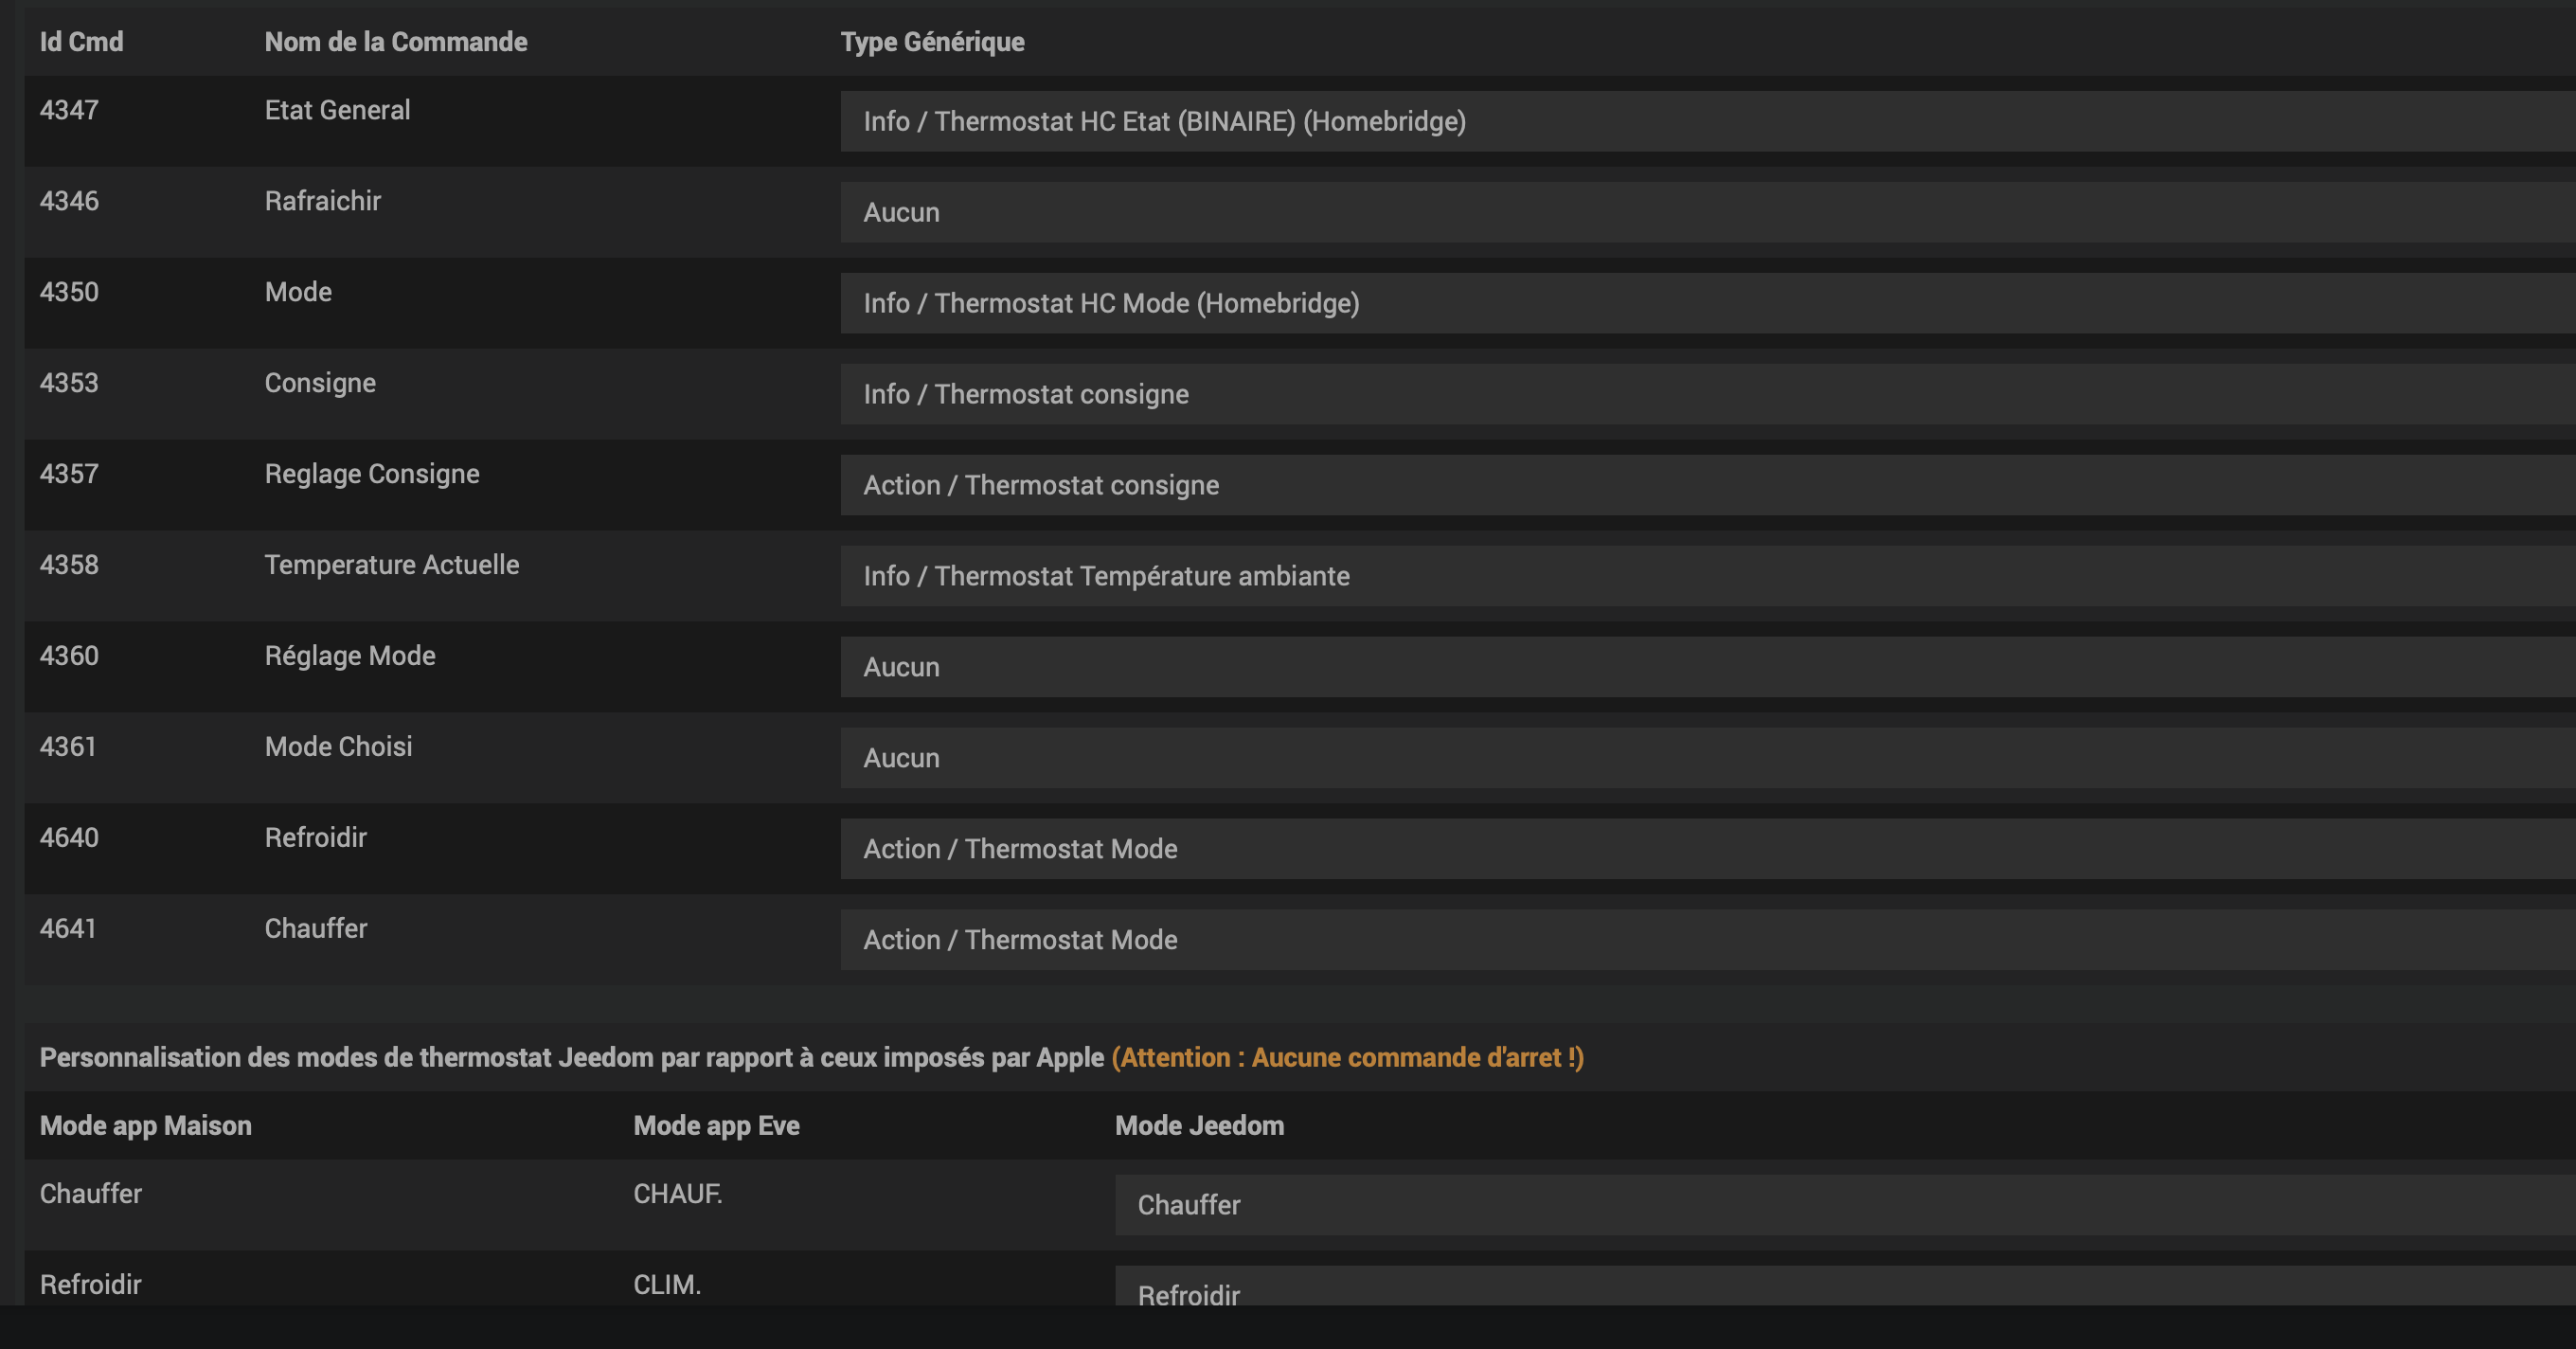Click Refroidir in Mode app Maison column

tap(91, 1285)
